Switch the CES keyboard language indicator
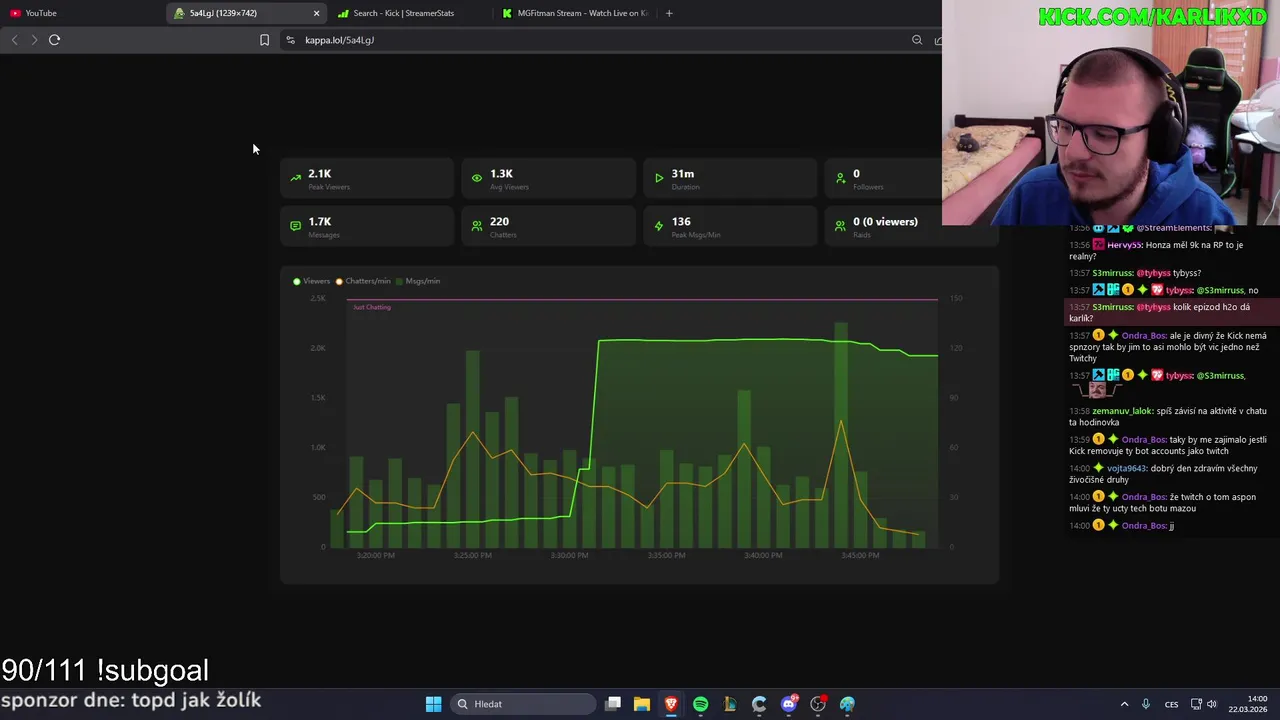Screen dimensions: 1280x720 pos(1171,704)
